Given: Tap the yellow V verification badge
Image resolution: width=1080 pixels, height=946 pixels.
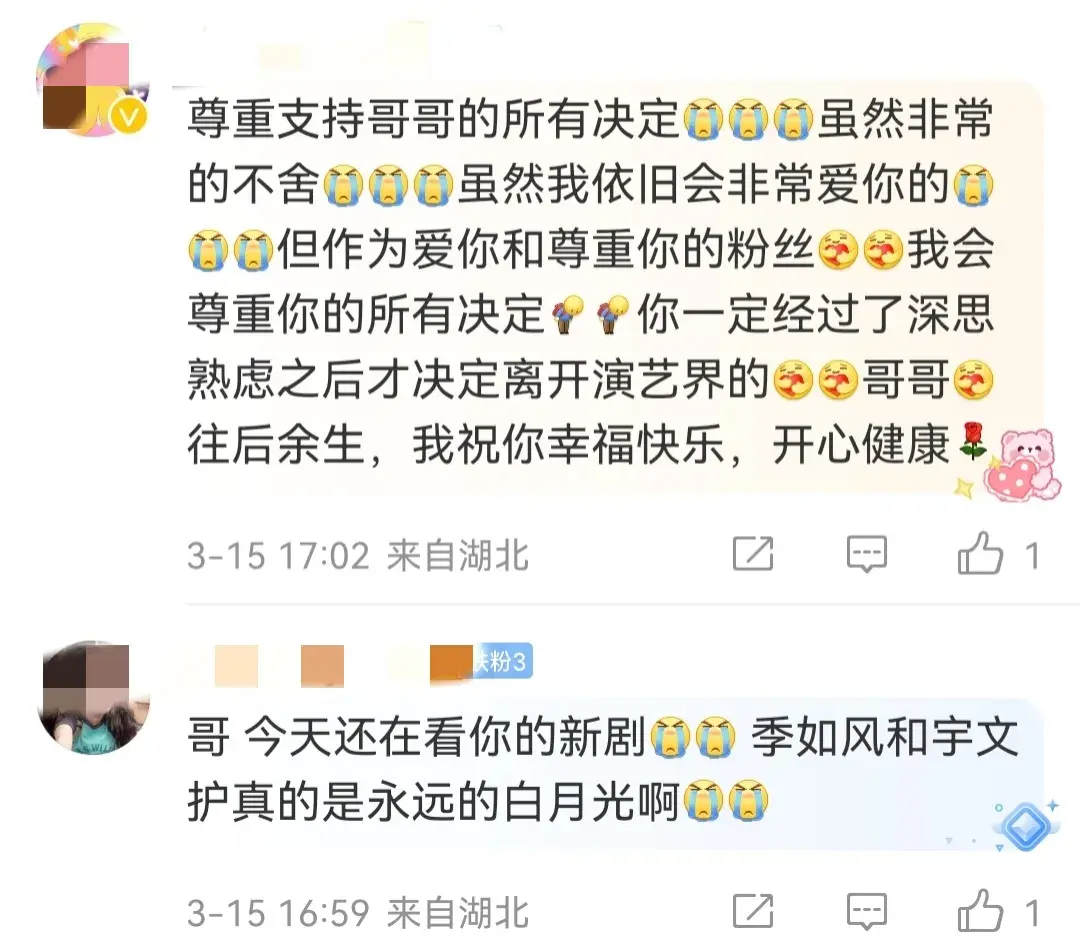Looking at the screenshot, I should tap(128, 117).
